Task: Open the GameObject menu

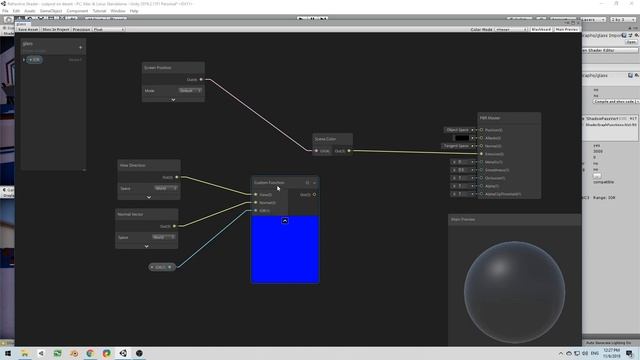Action: point(51,11)
